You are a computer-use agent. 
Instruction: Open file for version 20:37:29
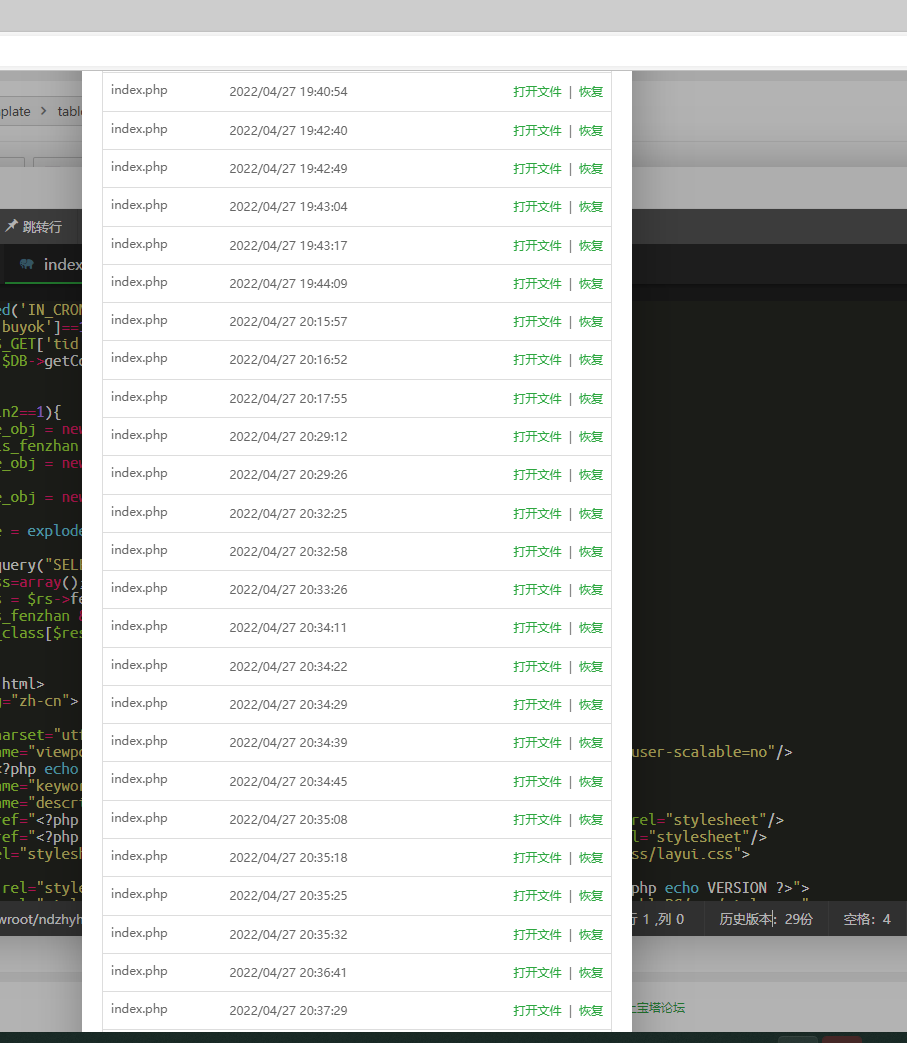point(537,1011)
